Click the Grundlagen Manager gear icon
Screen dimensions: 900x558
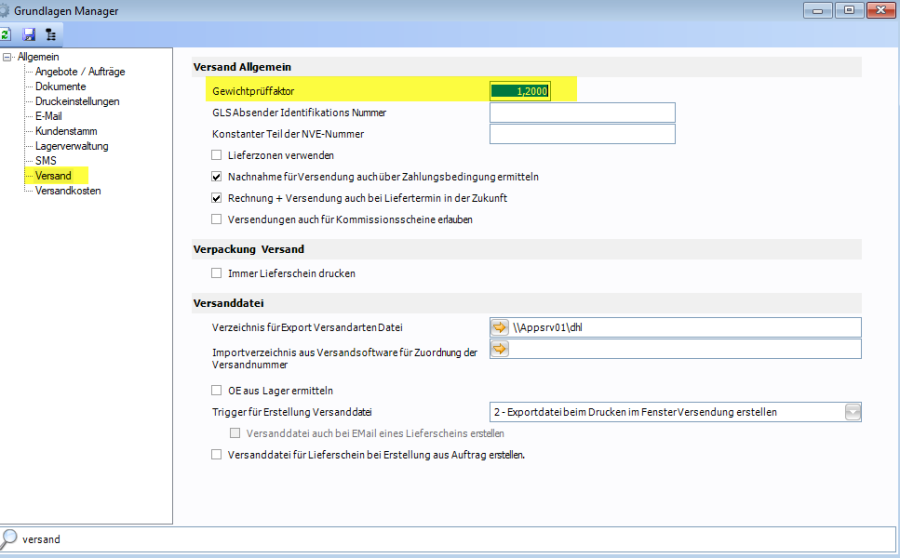tap(5, 11)
